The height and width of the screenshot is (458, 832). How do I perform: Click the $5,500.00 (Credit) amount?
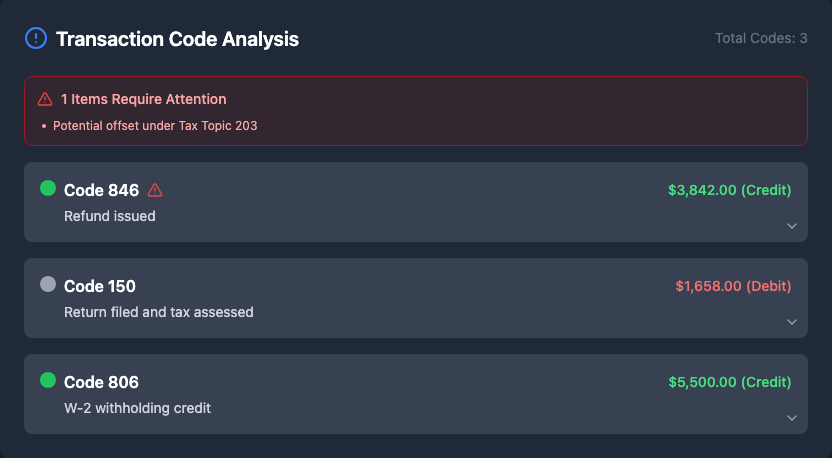click(x=729, y=382)
